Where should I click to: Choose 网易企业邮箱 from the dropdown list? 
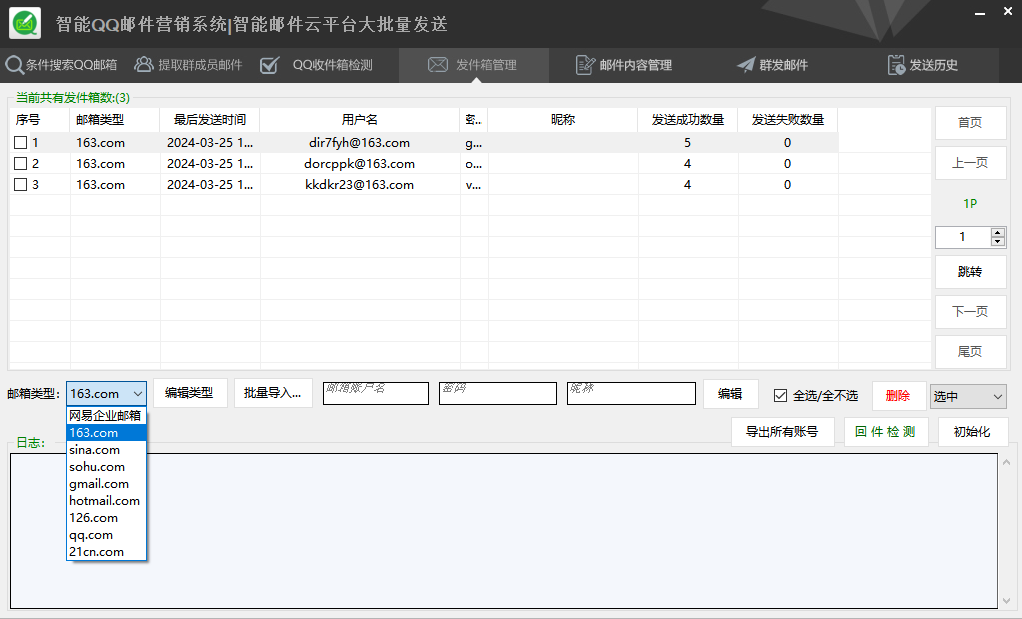click(106, 415)
